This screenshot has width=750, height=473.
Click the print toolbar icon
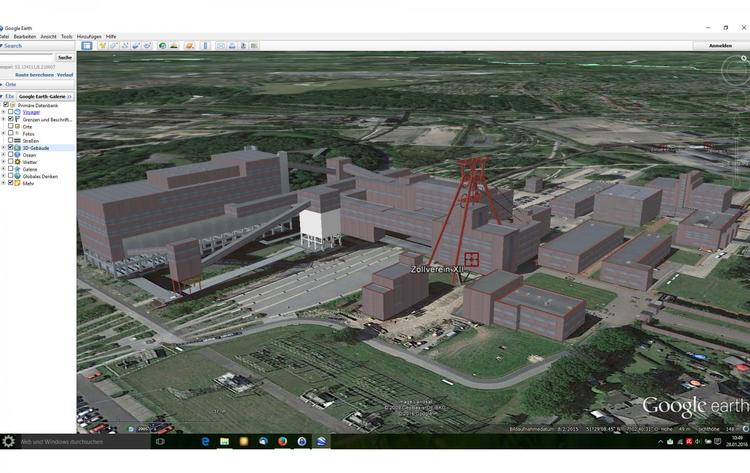(232, 45)
